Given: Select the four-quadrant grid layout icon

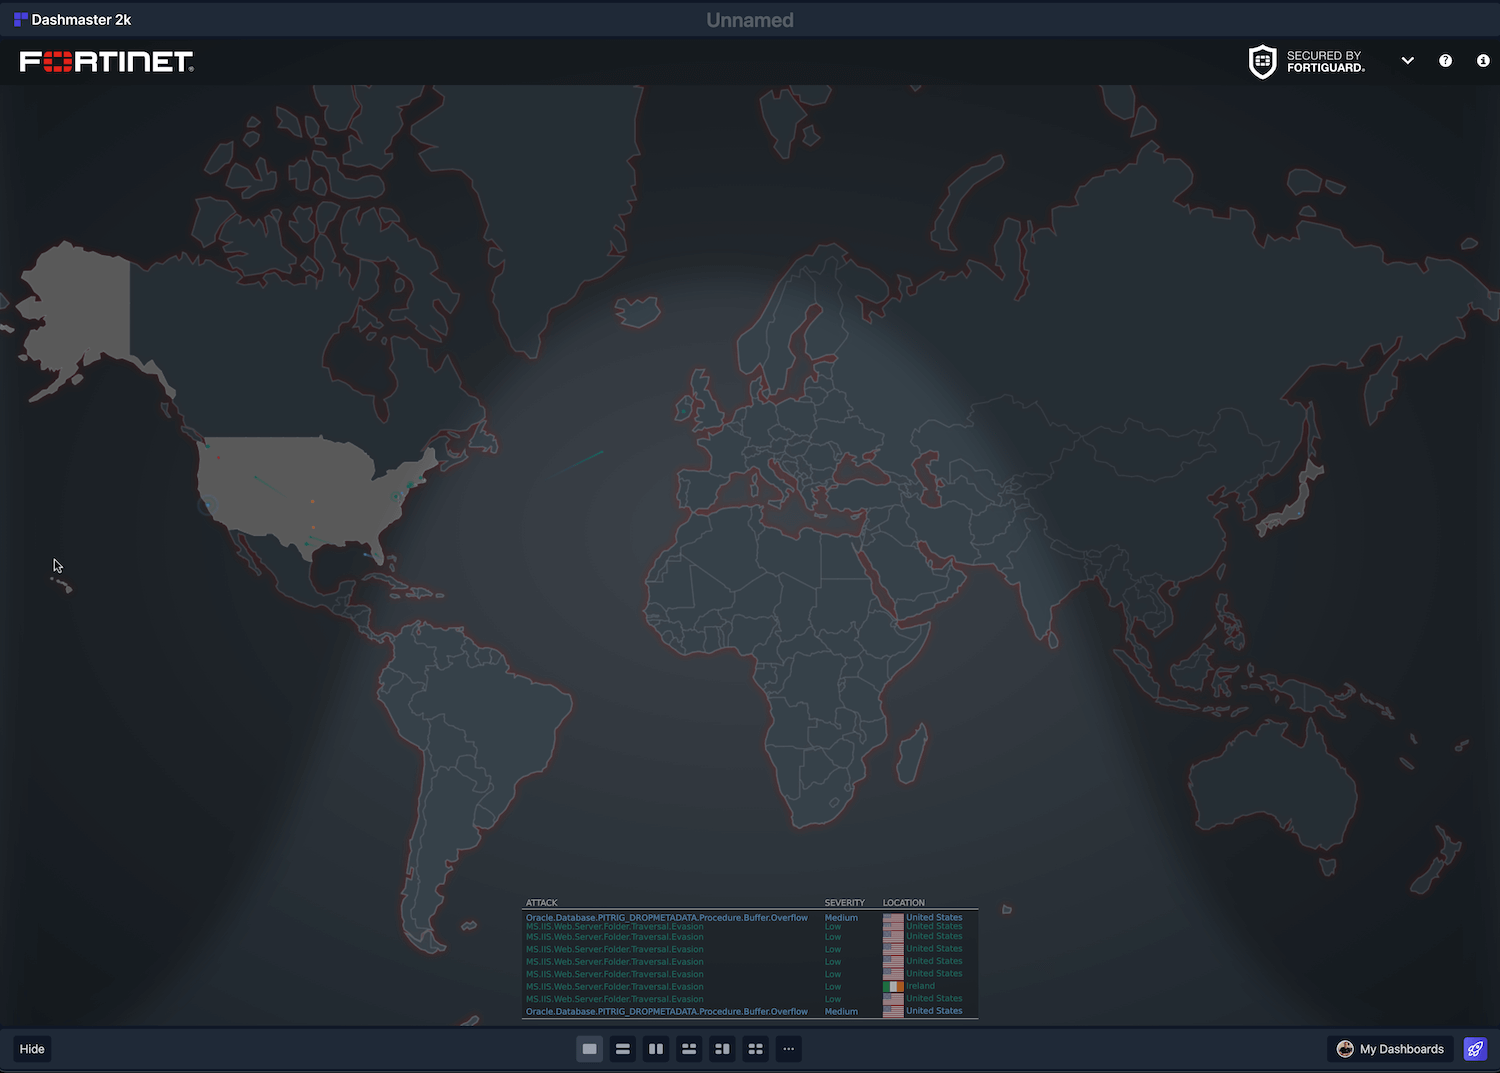Looking at the screenshot, I should (755, 1048).
